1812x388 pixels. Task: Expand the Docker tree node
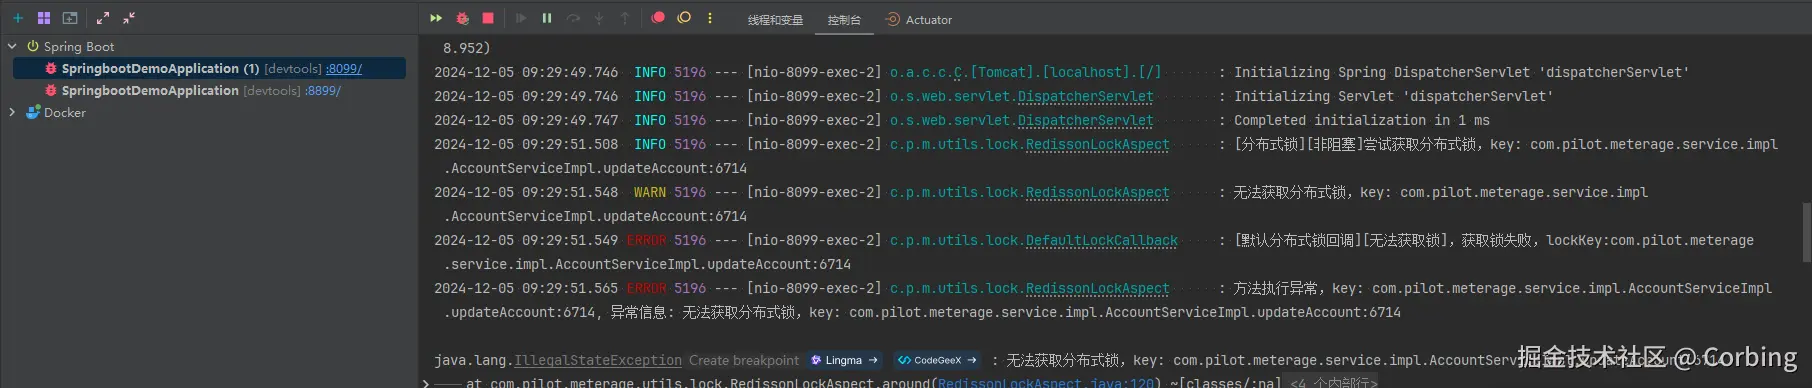click(x=12, y=112)
